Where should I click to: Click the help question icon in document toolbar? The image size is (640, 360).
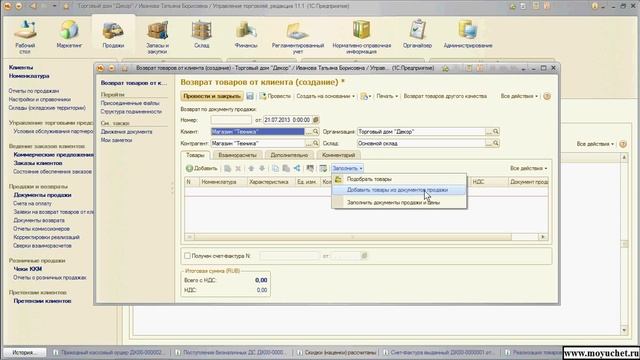click(547, 96)
